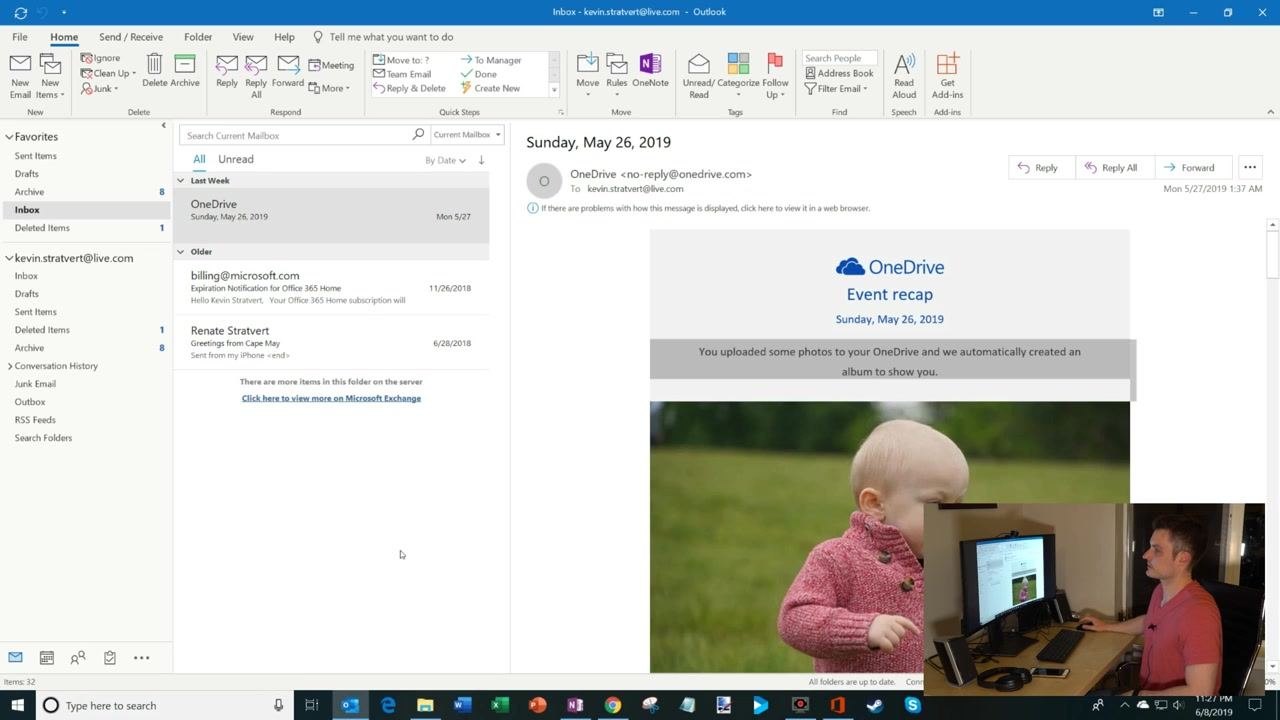
Task: Open the Rules menu
Action: (x=617, y=76)
